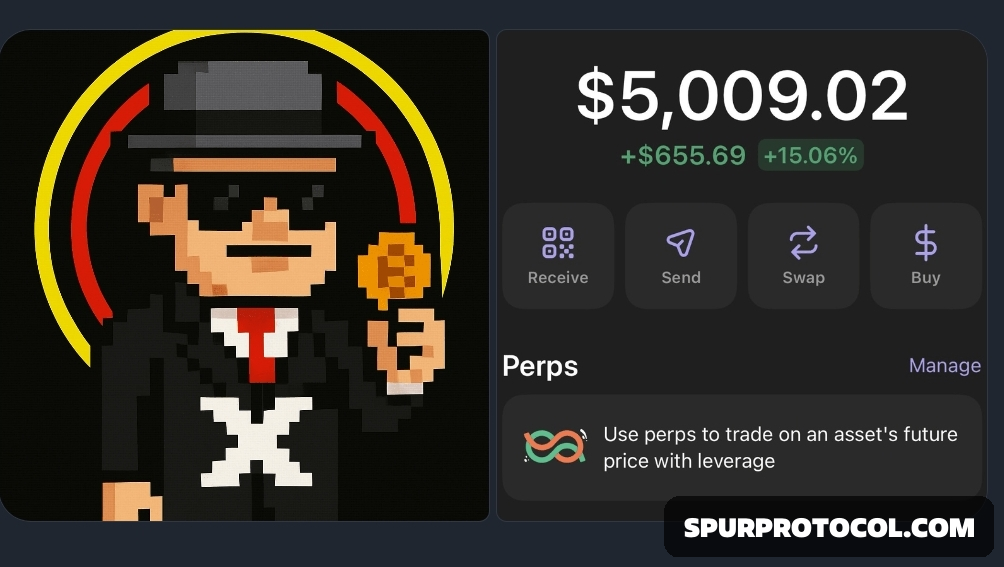
Task: Click the SPURPROTOCOL.COM watermark
Action: coord(829,527)
